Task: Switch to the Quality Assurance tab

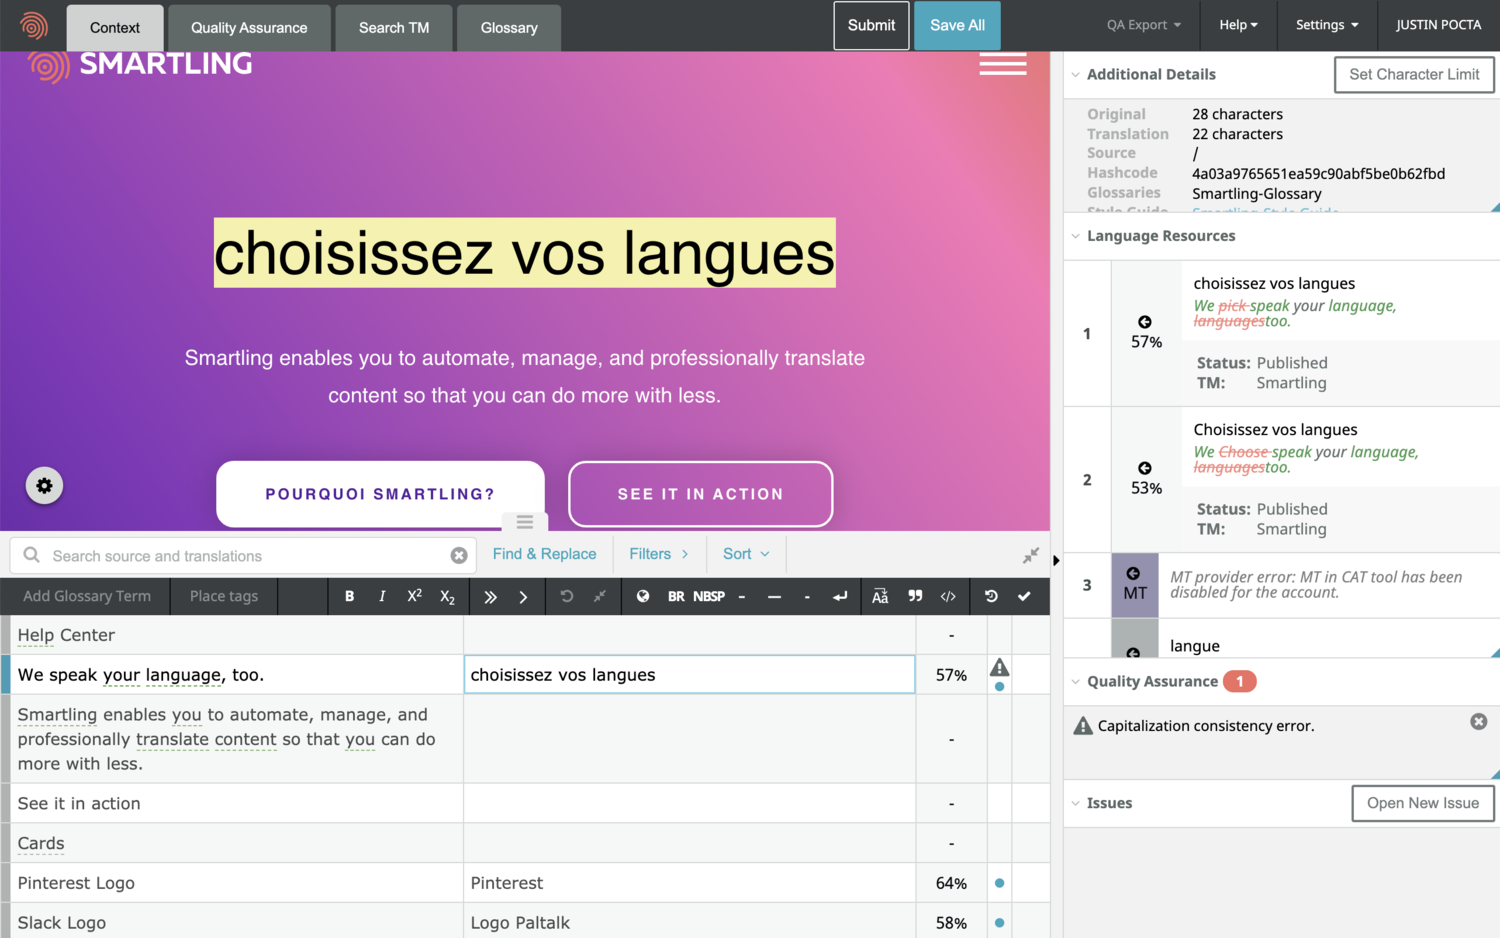Action: (249, 28)
